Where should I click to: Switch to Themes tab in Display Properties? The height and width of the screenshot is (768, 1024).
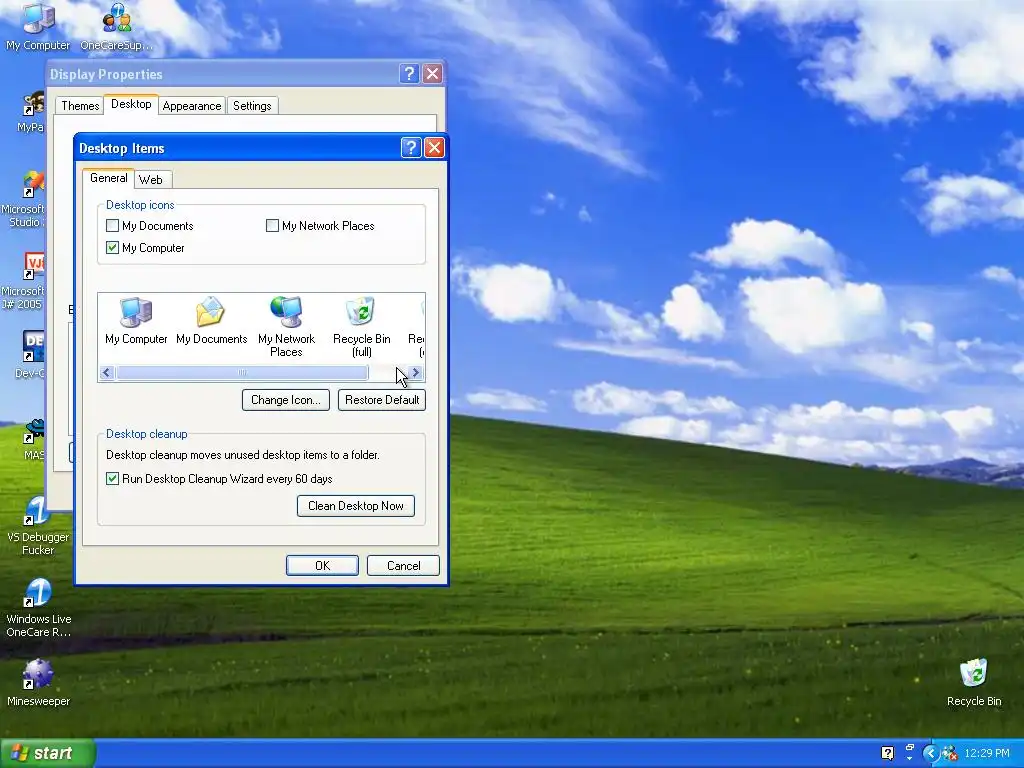click(80, 106)
